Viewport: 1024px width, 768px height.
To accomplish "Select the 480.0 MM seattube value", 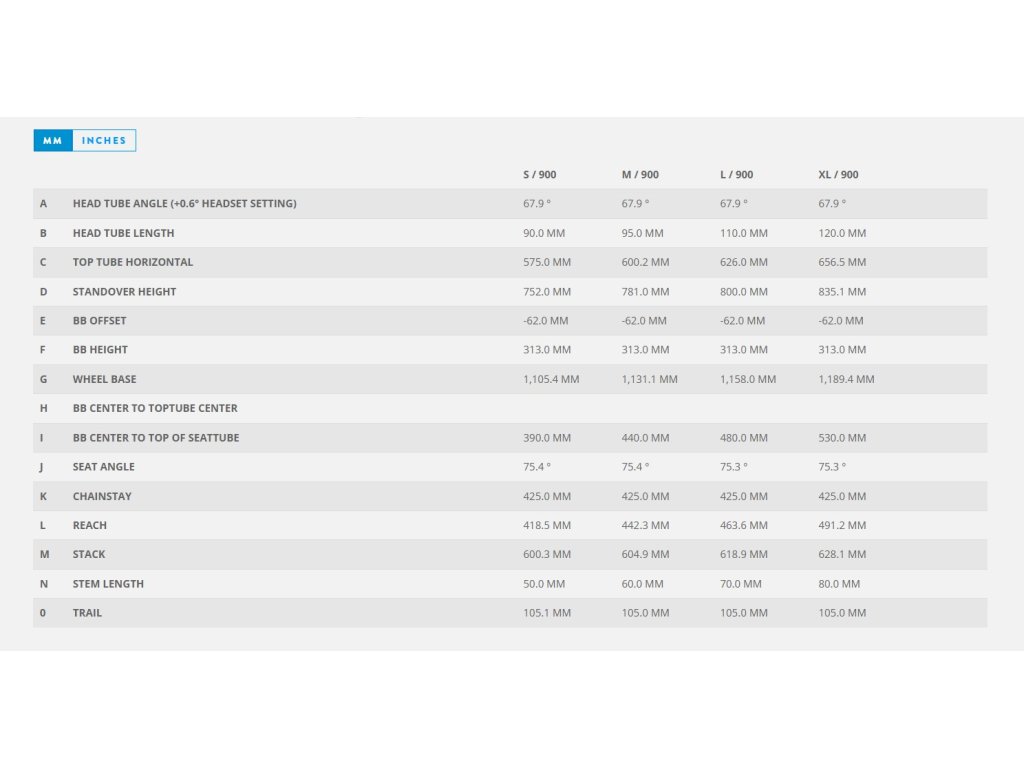I will point(744,438).
